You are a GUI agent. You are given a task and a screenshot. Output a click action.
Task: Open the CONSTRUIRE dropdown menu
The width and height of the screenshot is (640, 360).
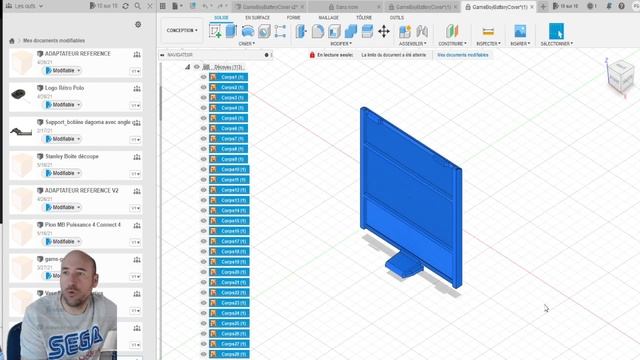click(x=452, y=44)
